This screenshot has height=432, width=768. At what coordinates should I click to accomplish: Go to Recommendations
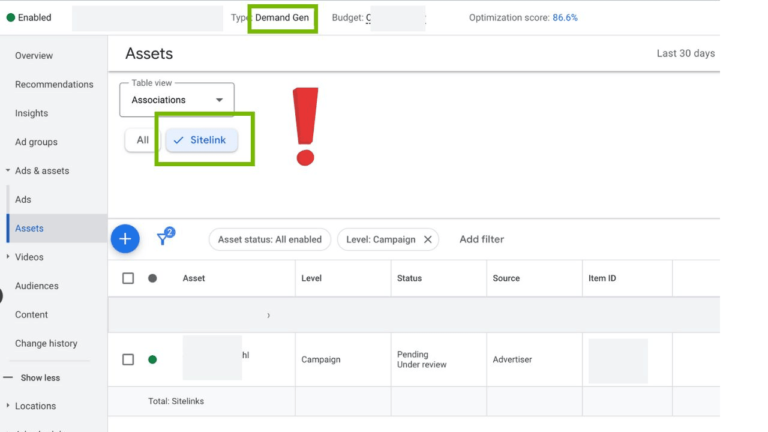54,84
